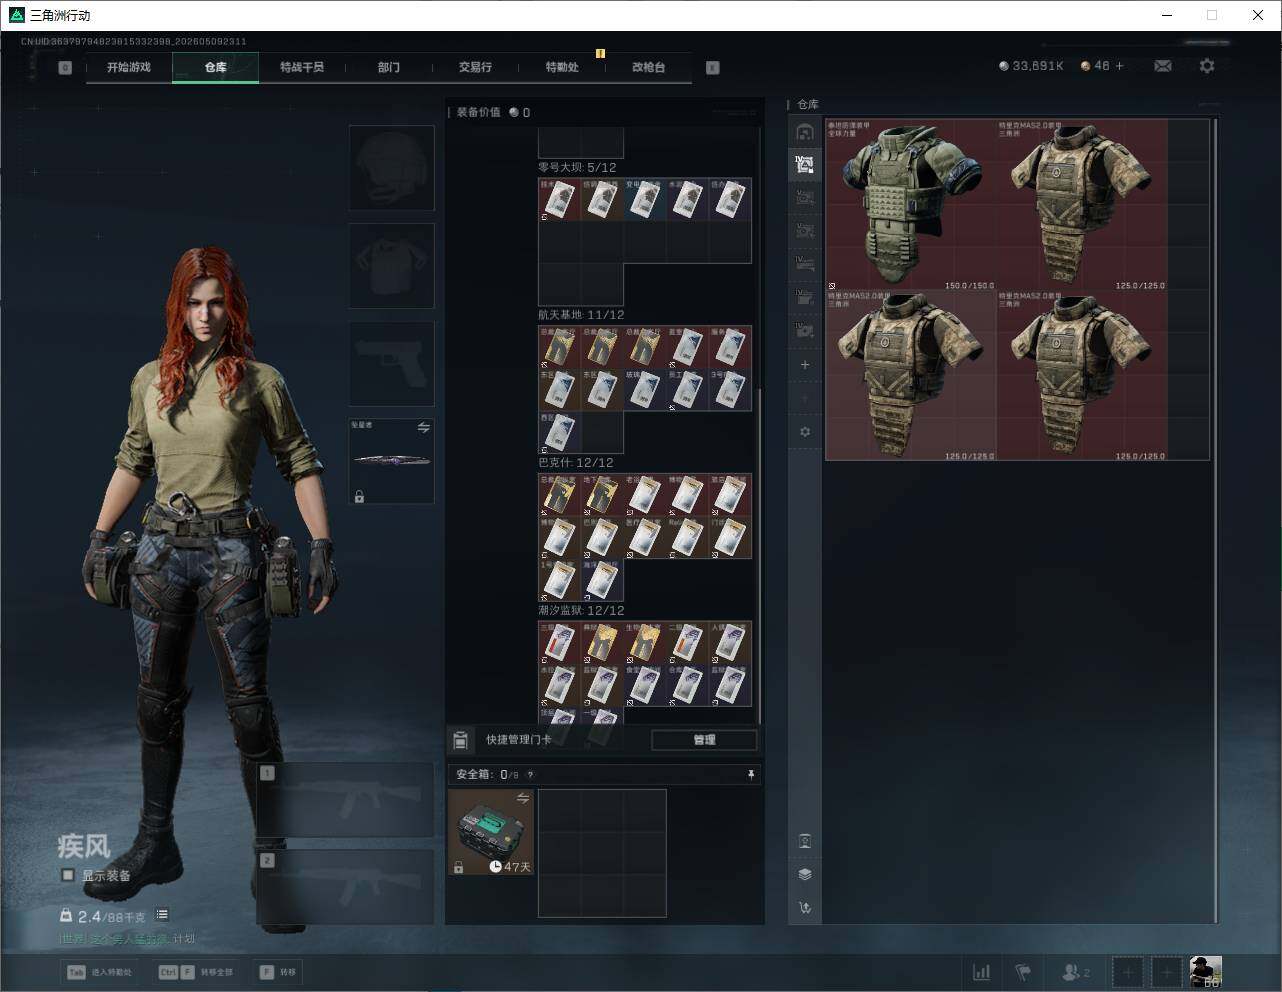Open stash settings gear in sidebar
The height and width of the screenshot is (992, 1282).
(805, 432)
